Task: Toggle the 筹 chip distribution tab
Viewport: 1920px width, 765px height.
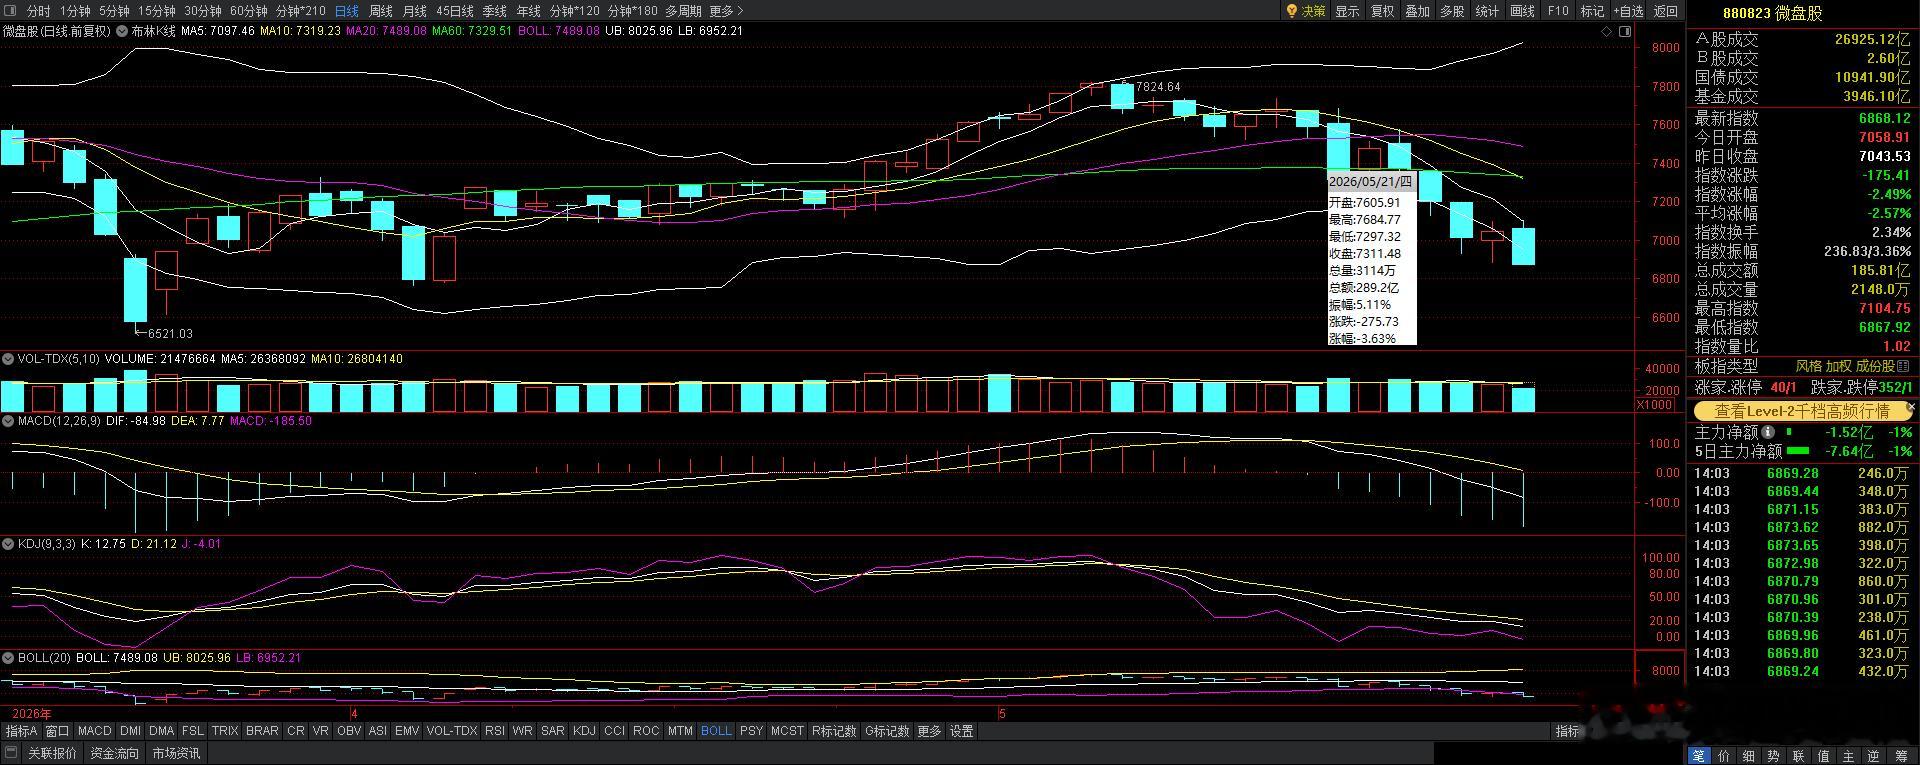Action: point(1901,756)
